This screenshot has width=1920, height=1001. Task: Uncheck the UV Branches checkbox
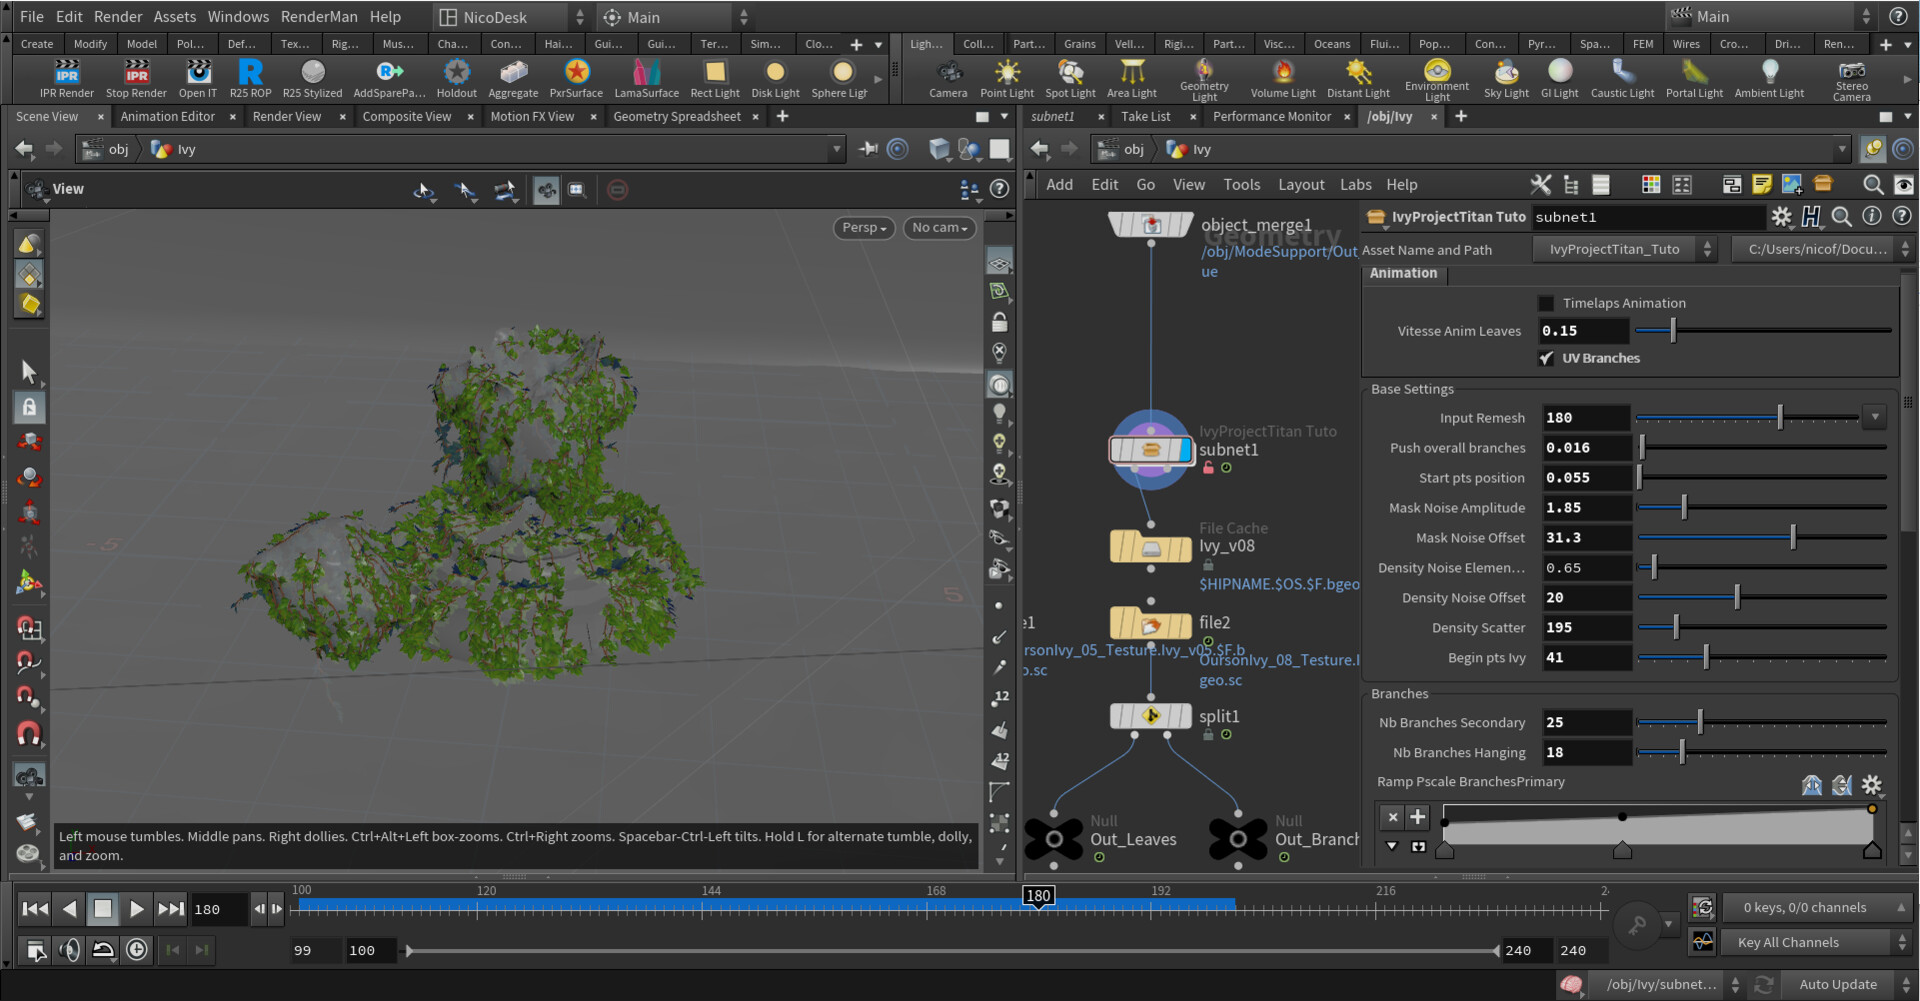coord(1547,358)
